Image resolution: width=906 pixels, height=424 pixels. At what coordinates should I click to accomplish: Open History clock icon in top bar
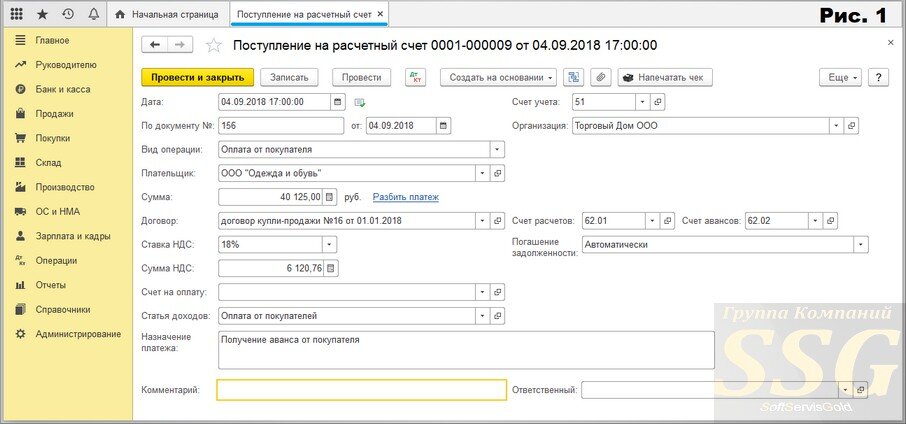click(68, 14)
